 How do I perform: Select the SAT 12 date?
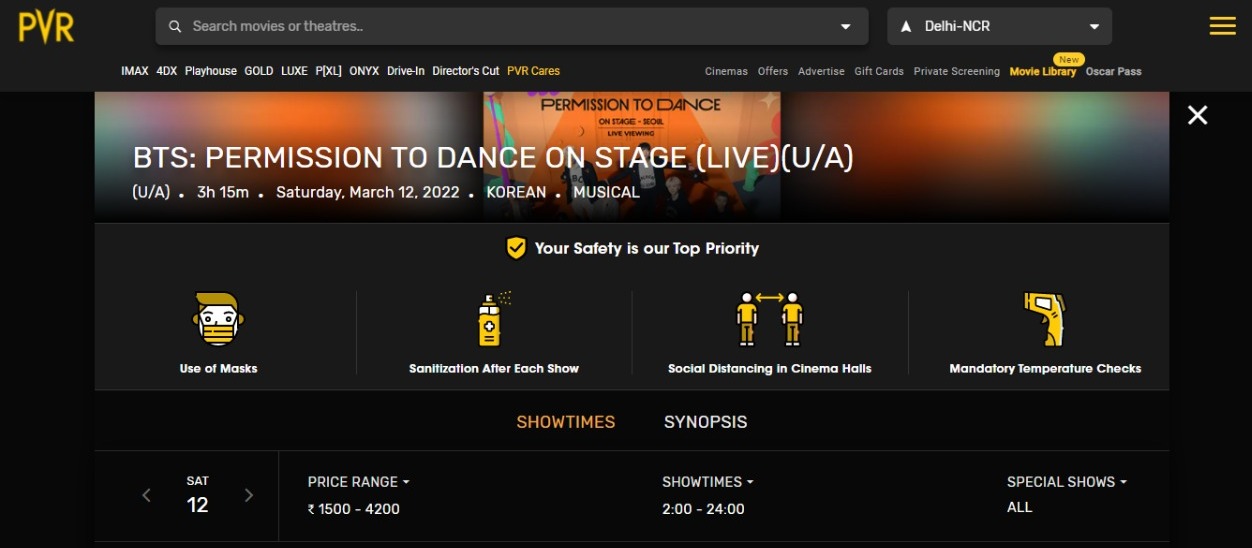(x=198, y=495)
